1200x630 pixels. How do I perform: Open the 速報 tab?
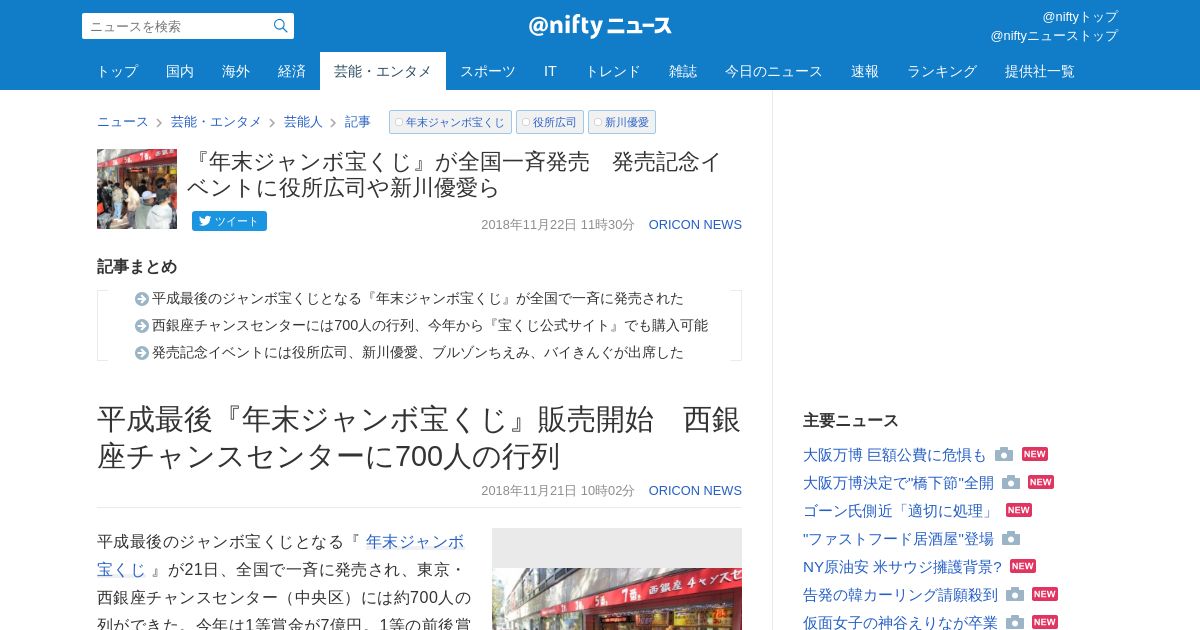865,71
